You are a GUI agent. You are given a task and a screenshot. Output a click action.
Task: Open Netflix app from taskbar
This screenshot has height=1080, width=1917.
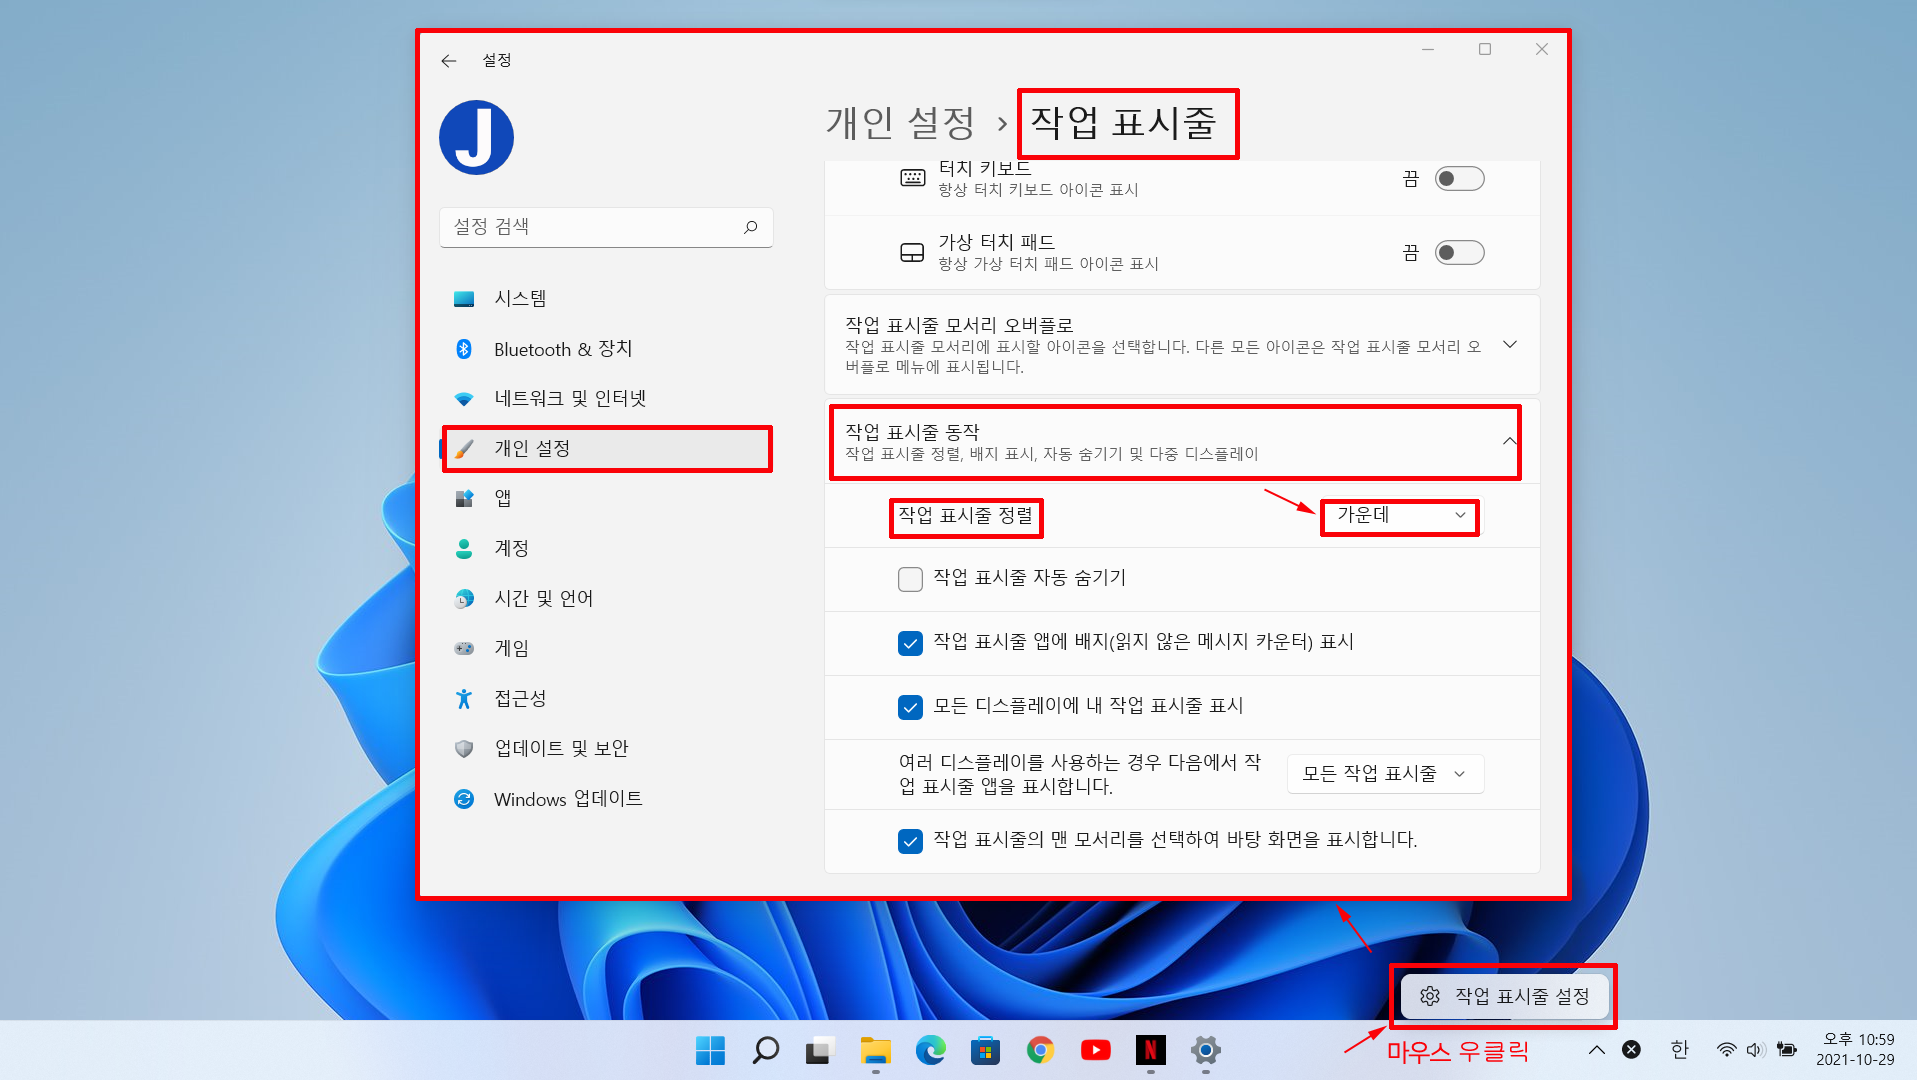(1150, 1050)
